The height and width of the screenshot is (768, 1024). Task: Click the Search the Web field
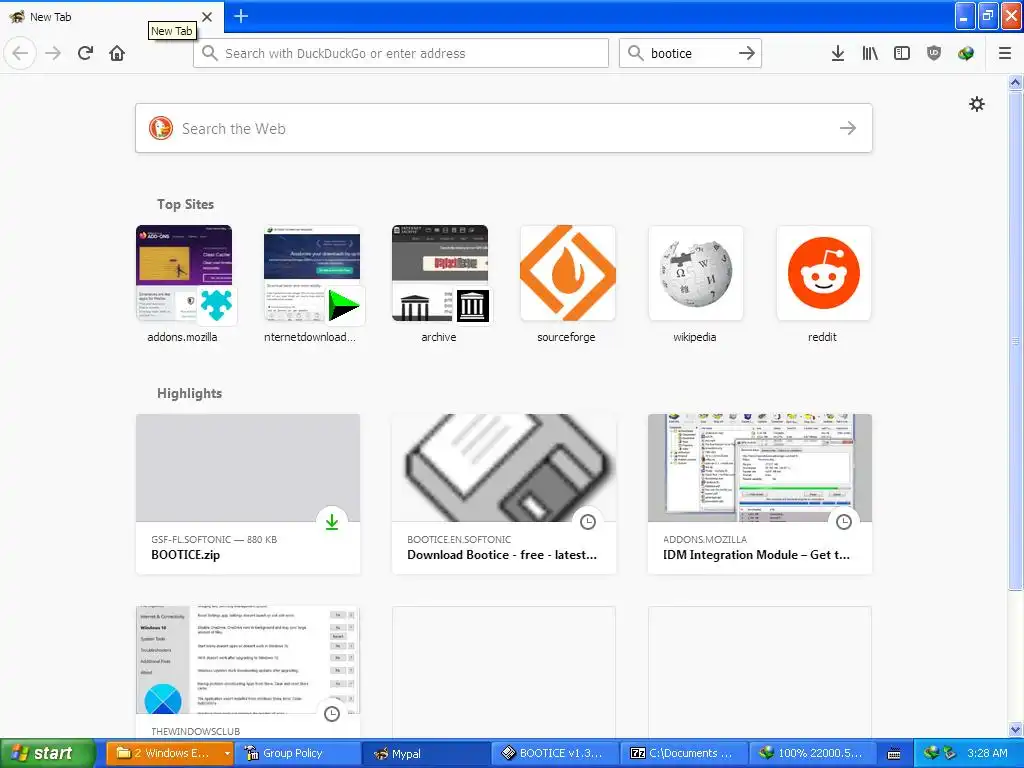coord(504,128)
